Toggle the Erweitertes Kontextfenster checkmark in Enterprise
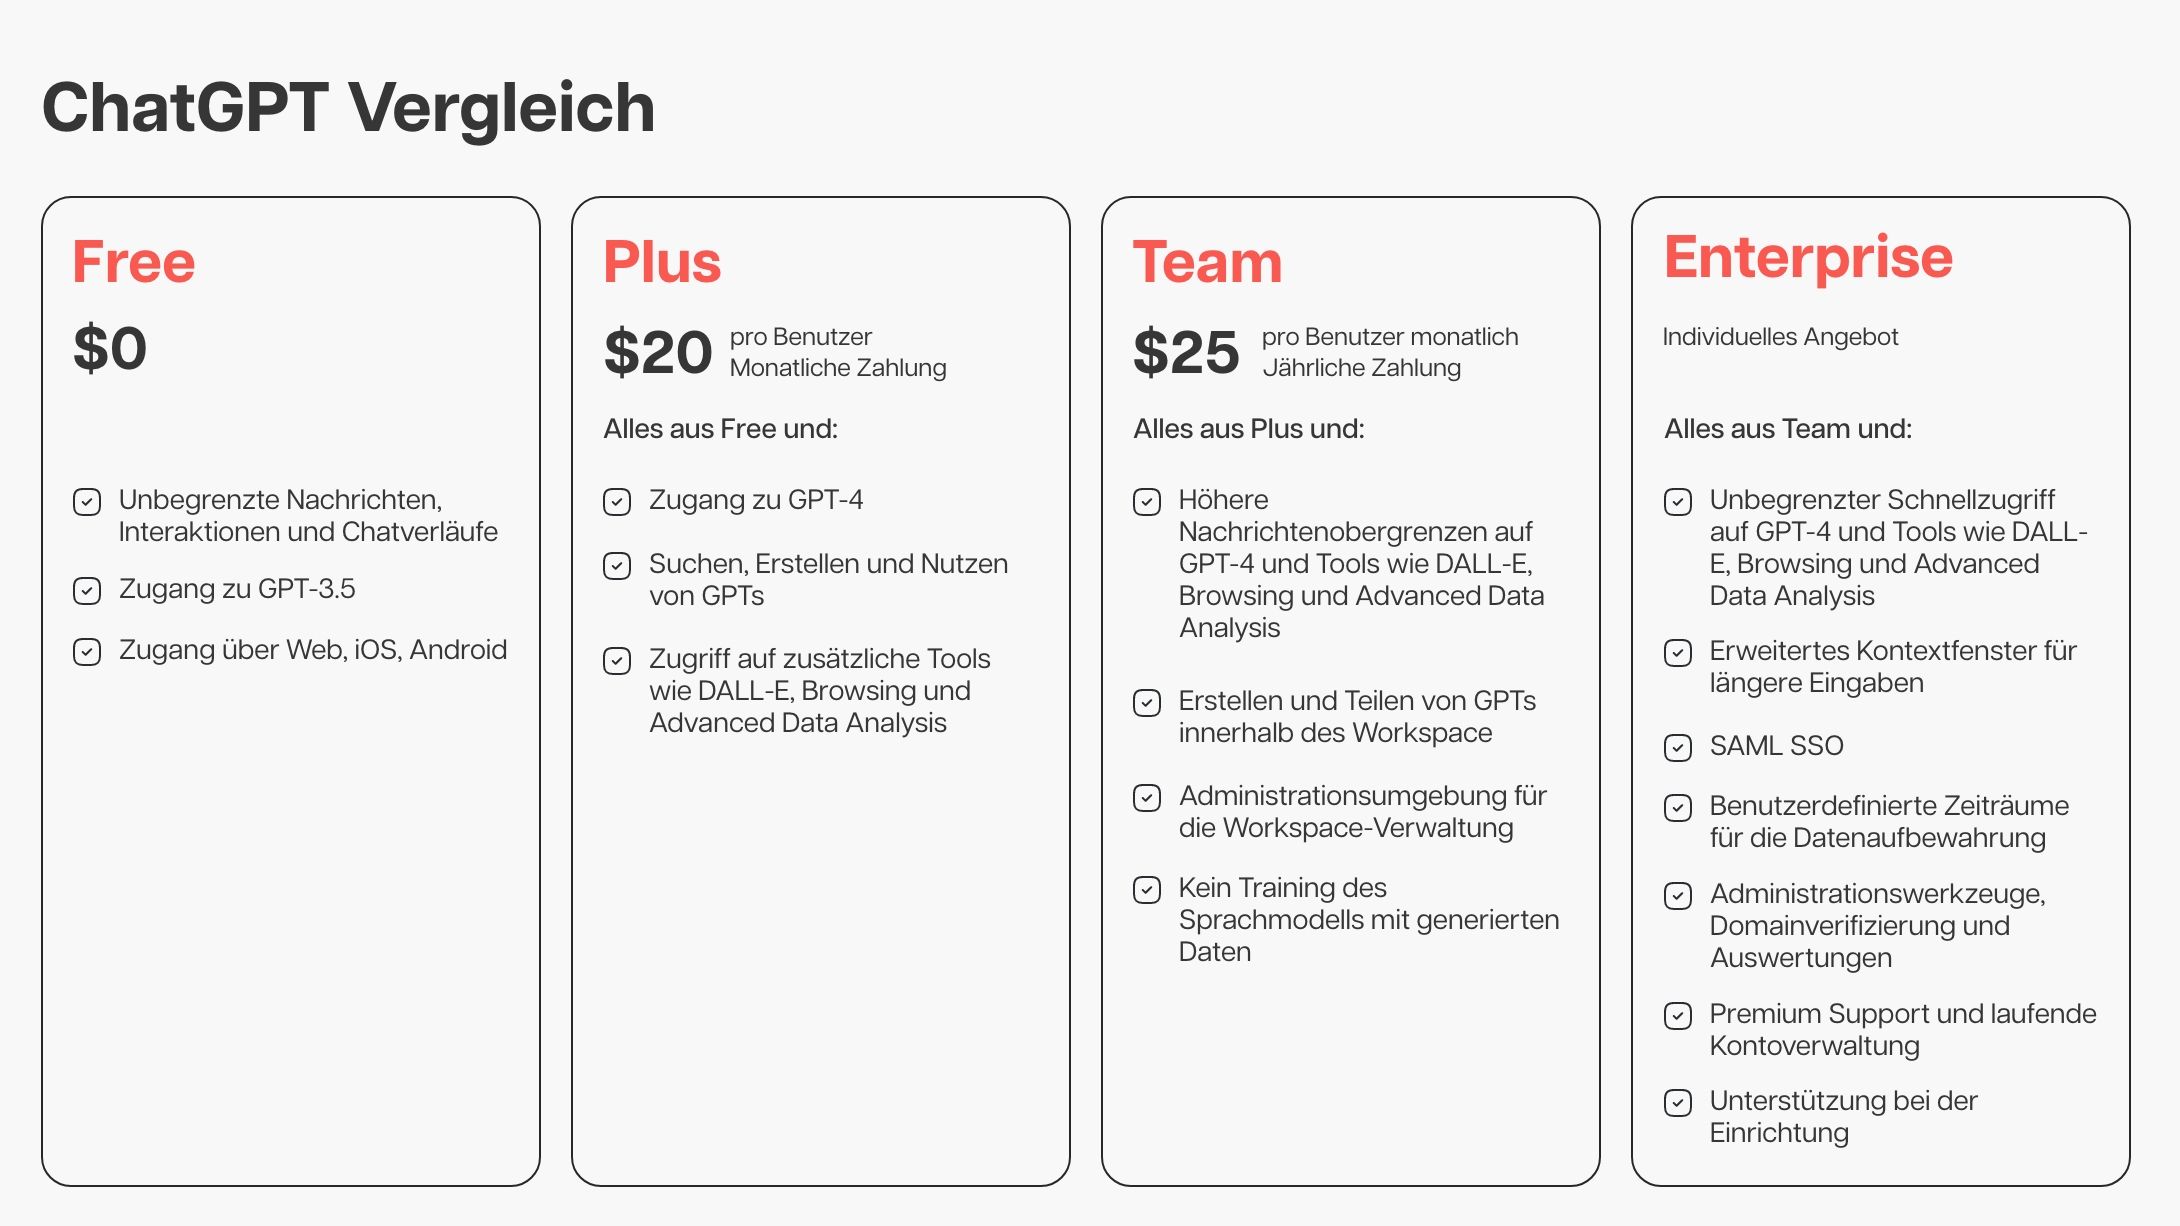Image resolution: width=2180 pixels, height=1226 pixels. 1677,652
